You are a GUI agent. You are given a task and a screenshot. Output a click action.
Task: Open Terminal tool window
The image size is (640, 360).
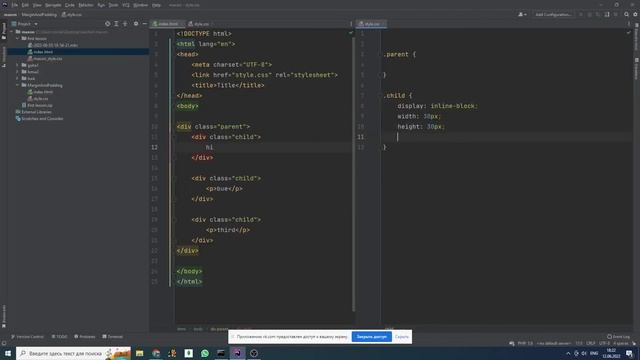coord(113,337)
